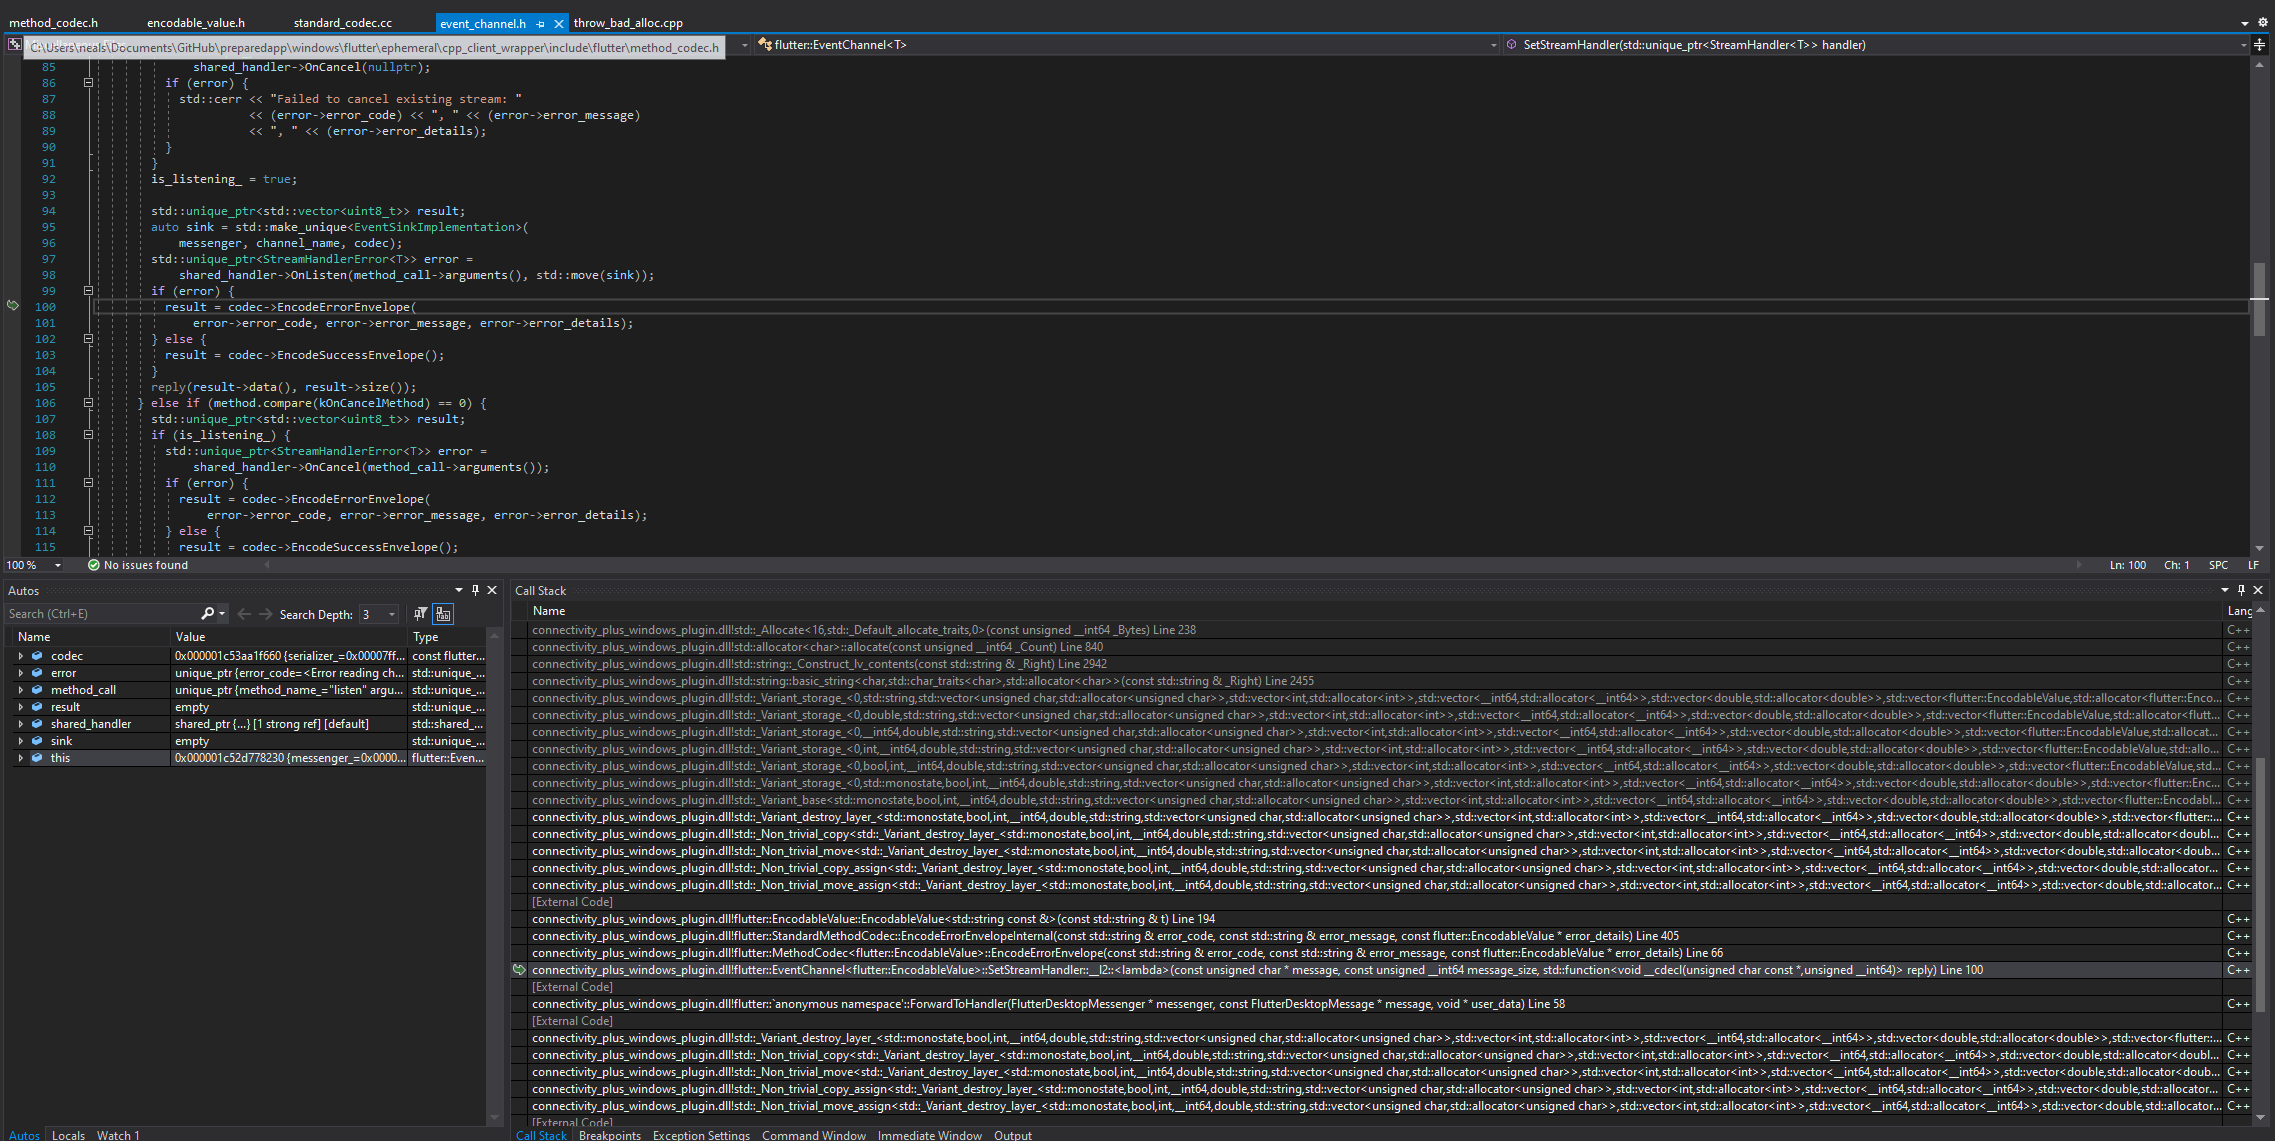This screenshot has width=2275, height=1141.
Task: Click the document icon left of the file path breadcrumb
Action: click(14, 45)
